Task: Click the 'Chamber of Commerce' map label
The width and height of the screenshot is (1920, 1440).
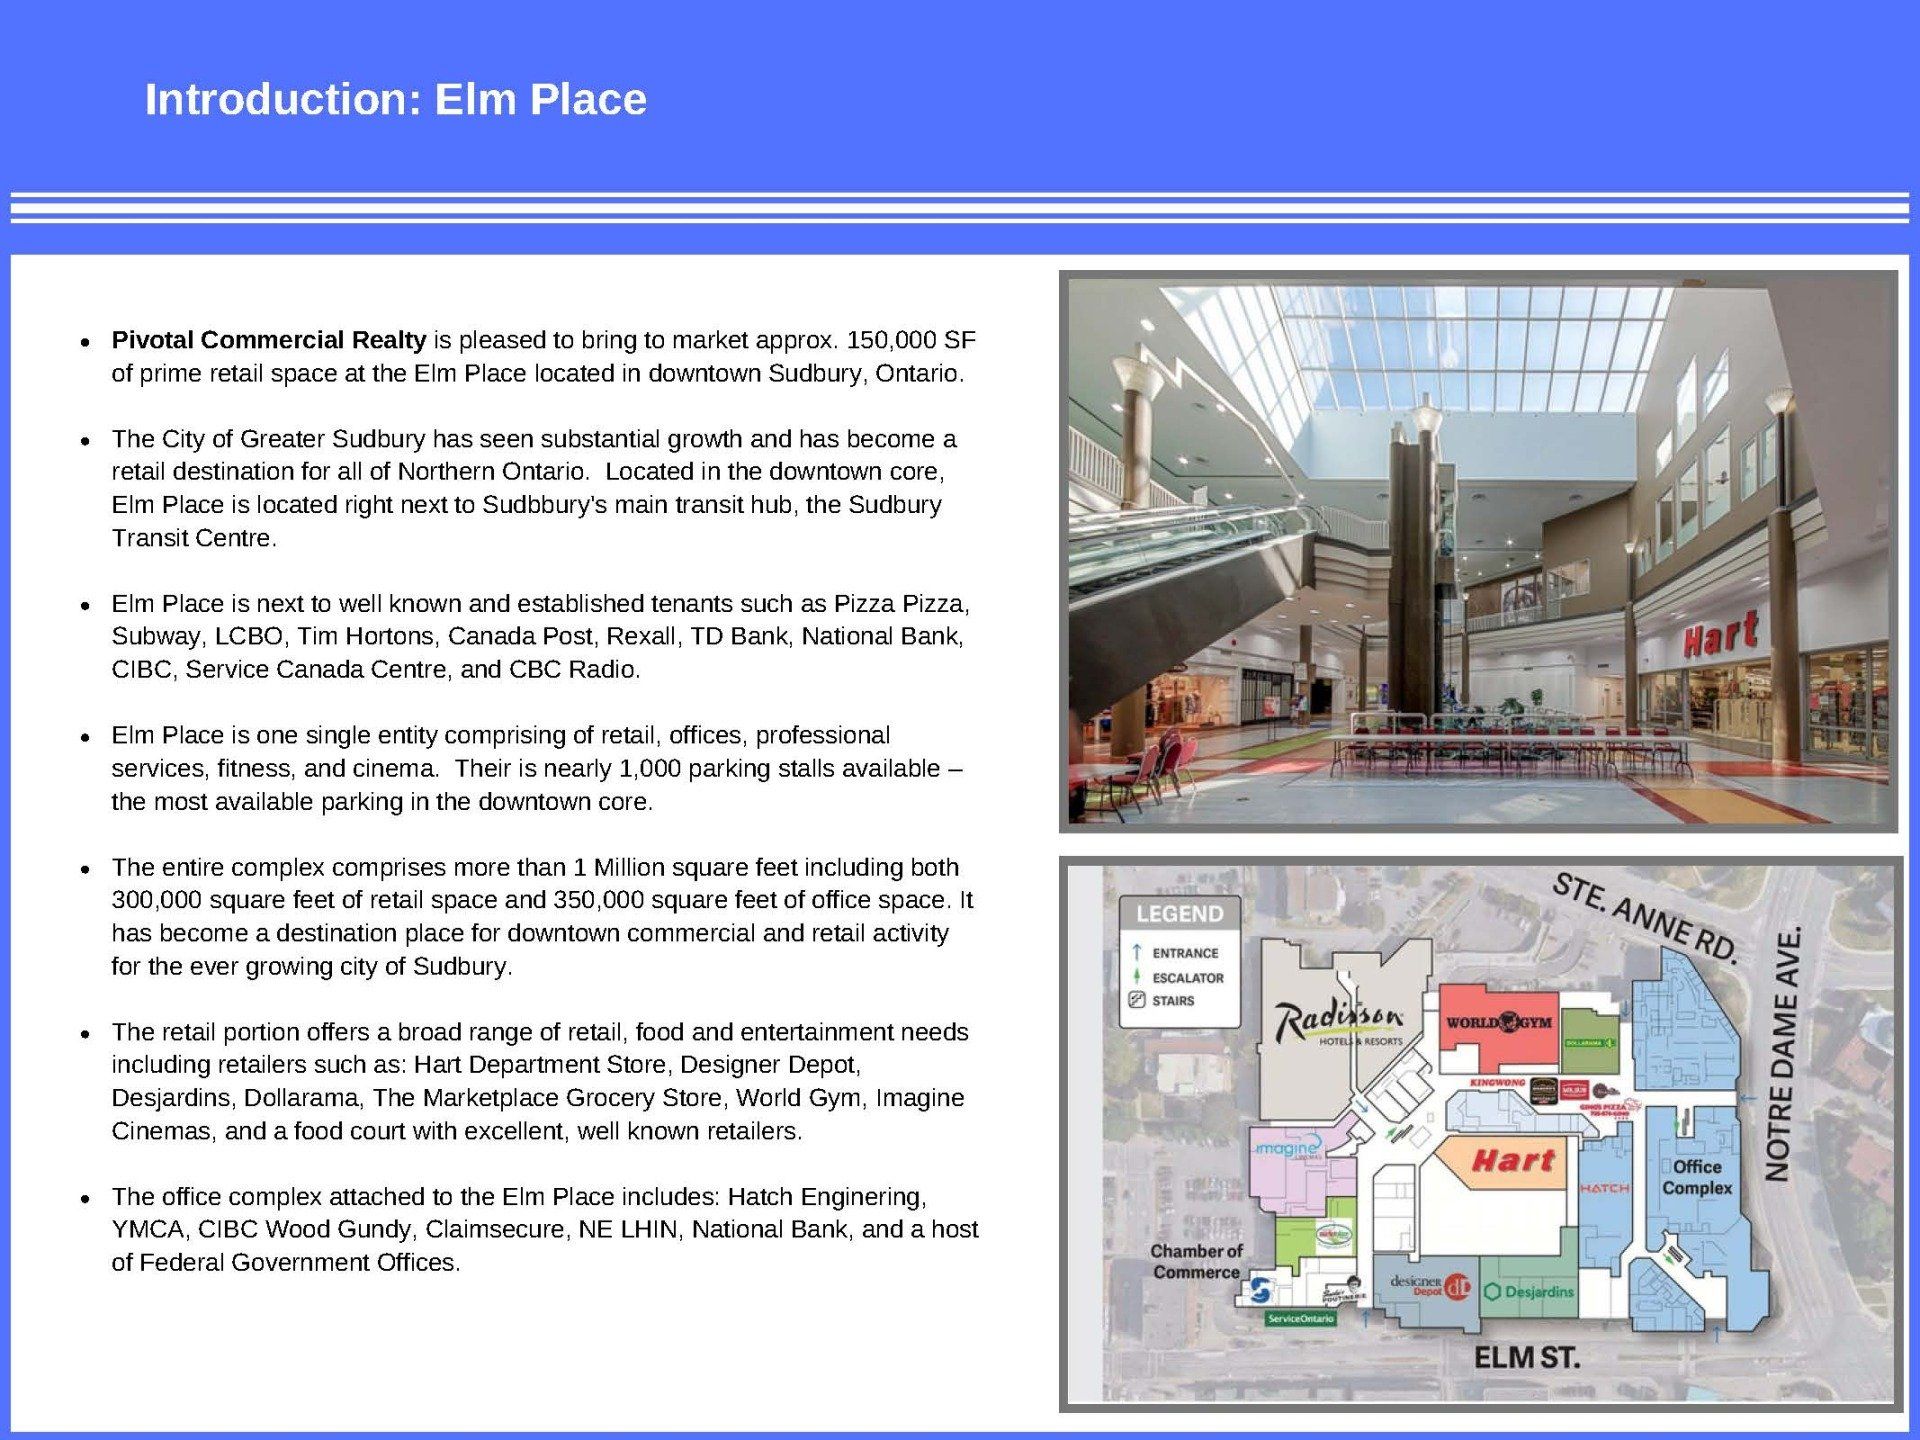Action: tap(1195, 1261)
